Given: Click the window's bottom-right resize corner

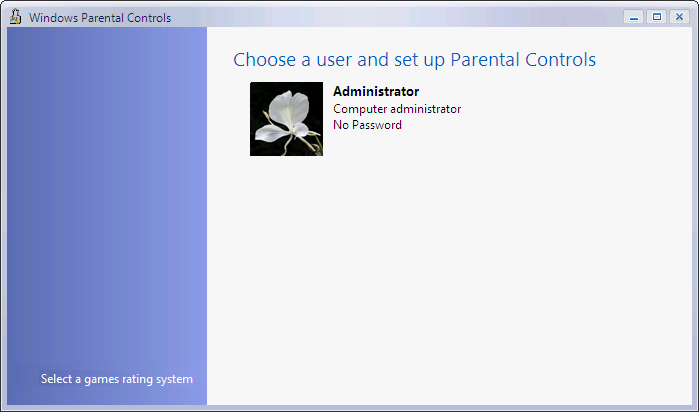Looking at the screenshot, I should coord(695,408).
